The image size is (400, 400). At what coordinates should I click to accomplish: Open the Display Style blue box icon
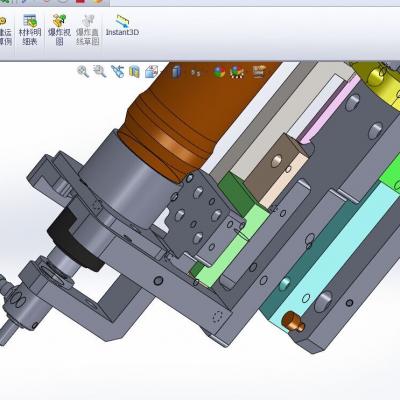click(177, 72)
